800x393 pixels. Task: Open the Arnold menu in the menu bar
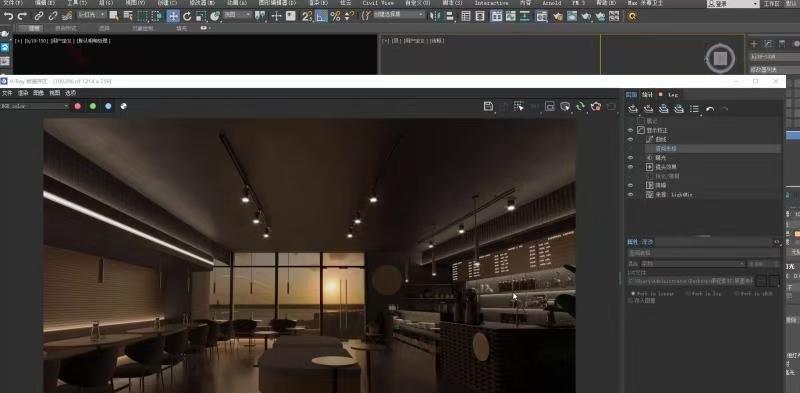(552, 3)
